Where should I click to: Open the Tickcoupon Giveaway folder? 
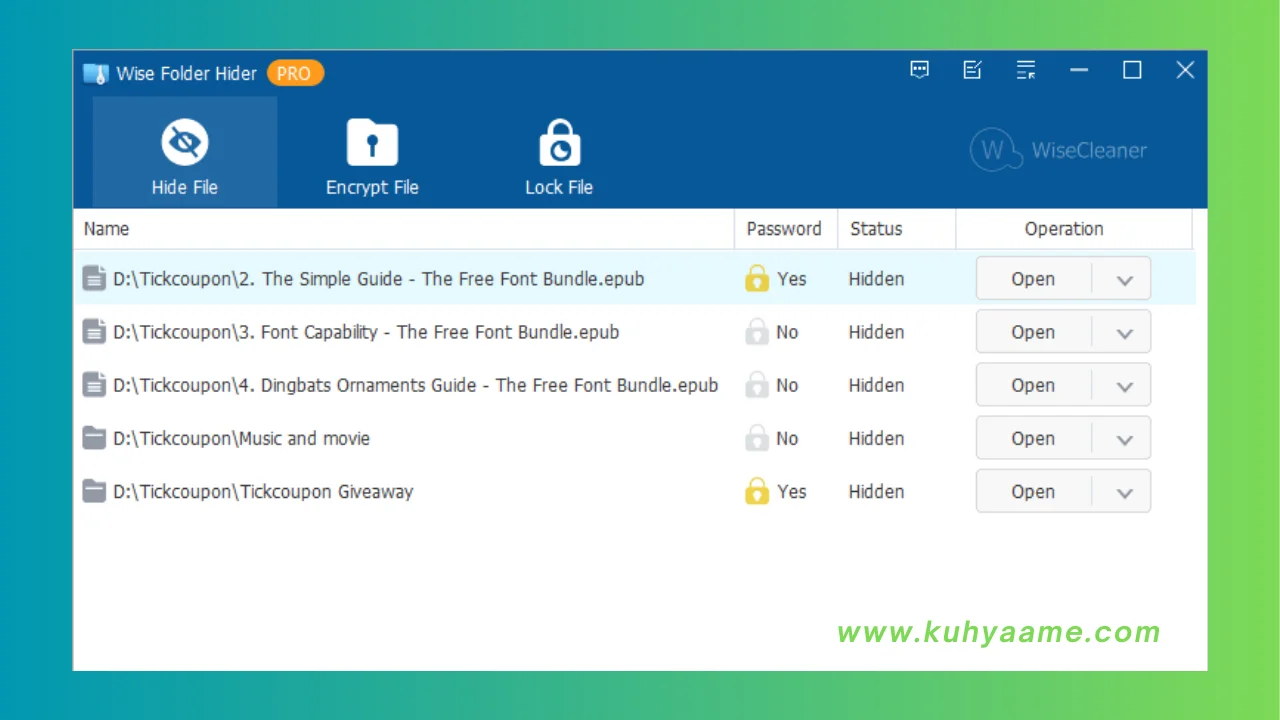tap(1033, 491)
